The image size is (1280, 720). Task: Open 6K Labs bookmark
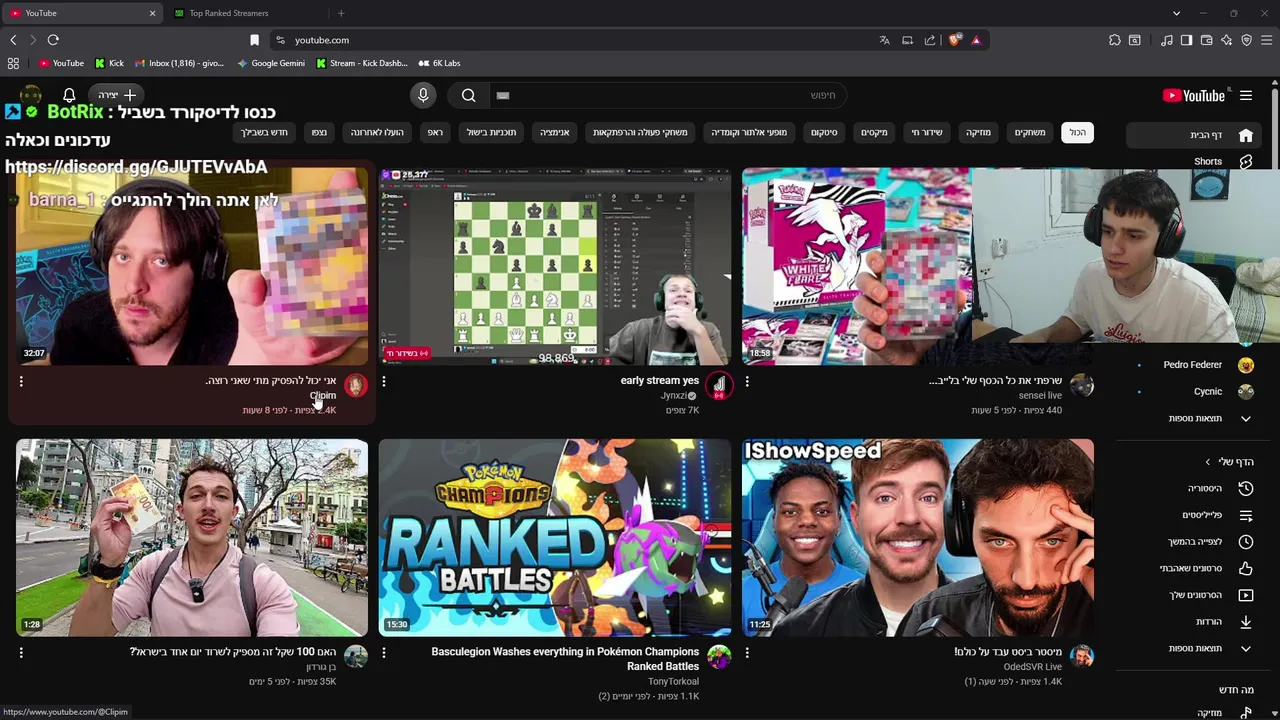coord(439,63)
